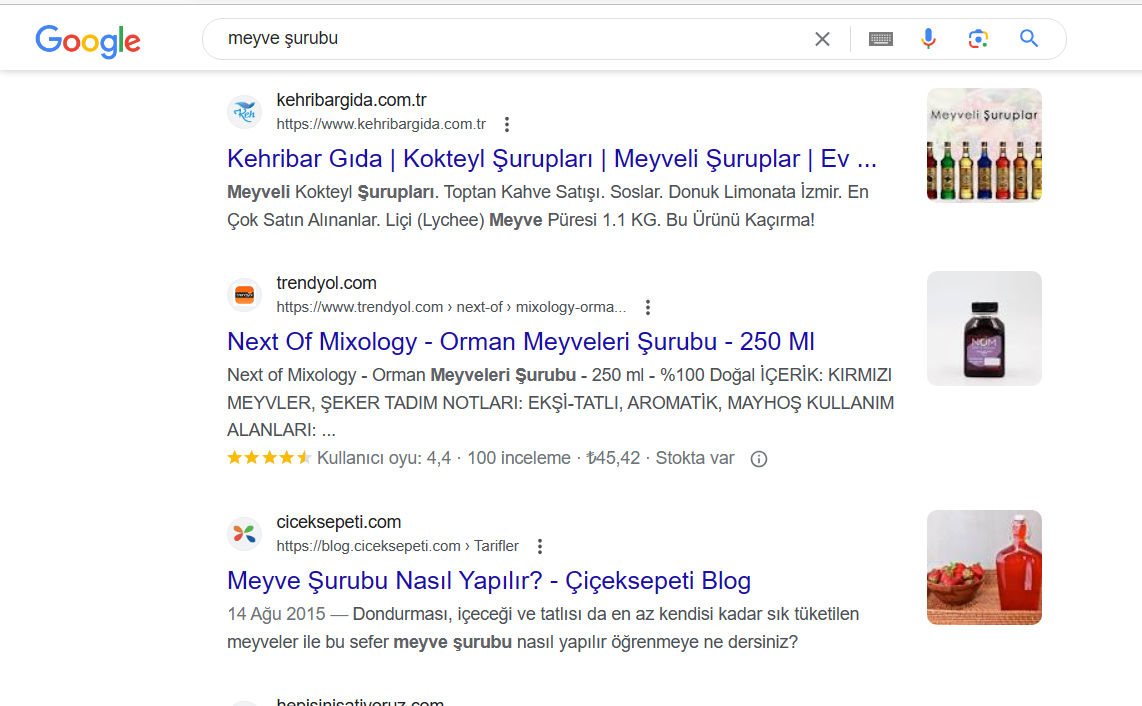Click 'Stokta var' availability text

(695, 458)
